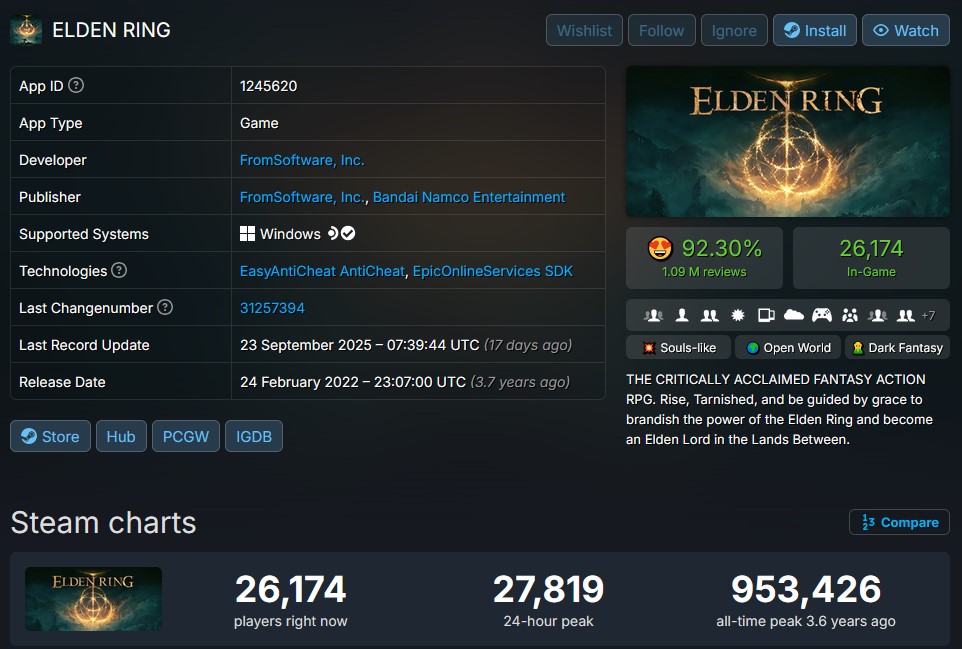Click the ELDEN RING thumbnail in Steam charts

pyautogui.click(x=93, y=599)
